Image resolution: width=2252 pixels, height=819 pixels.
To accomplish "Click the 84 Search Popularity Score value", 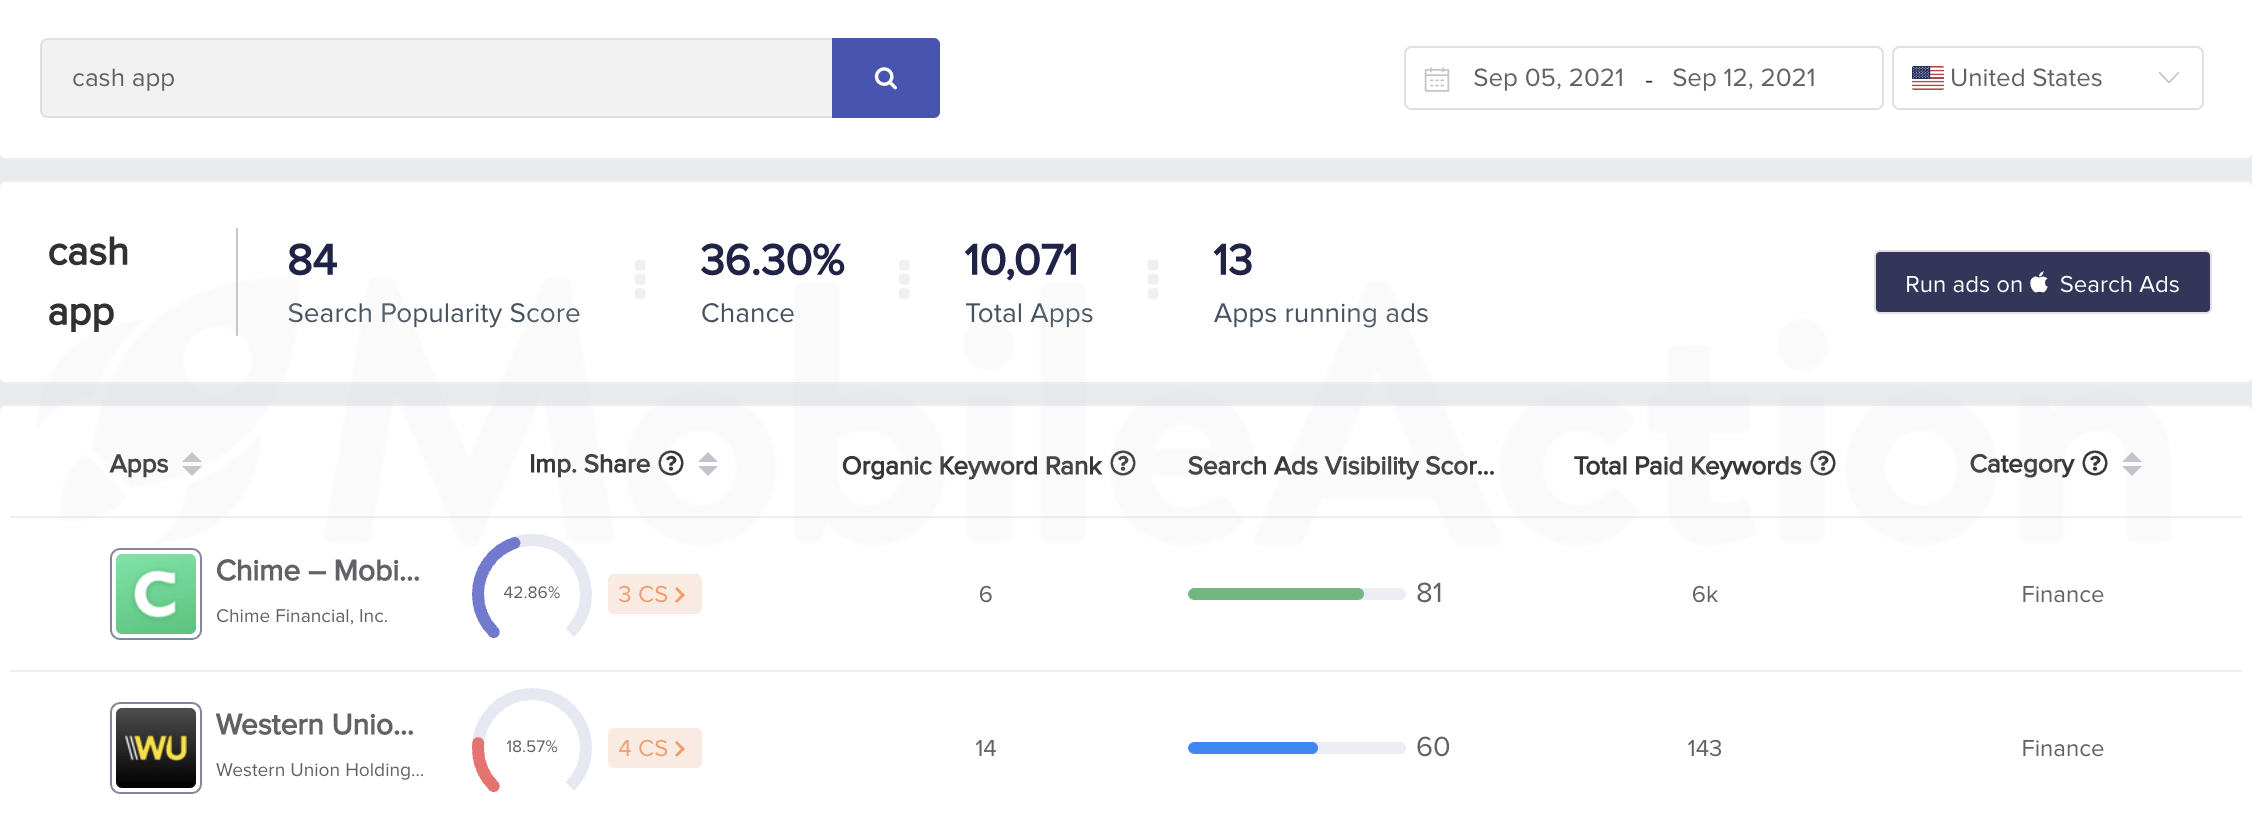I will pos(312,260).
